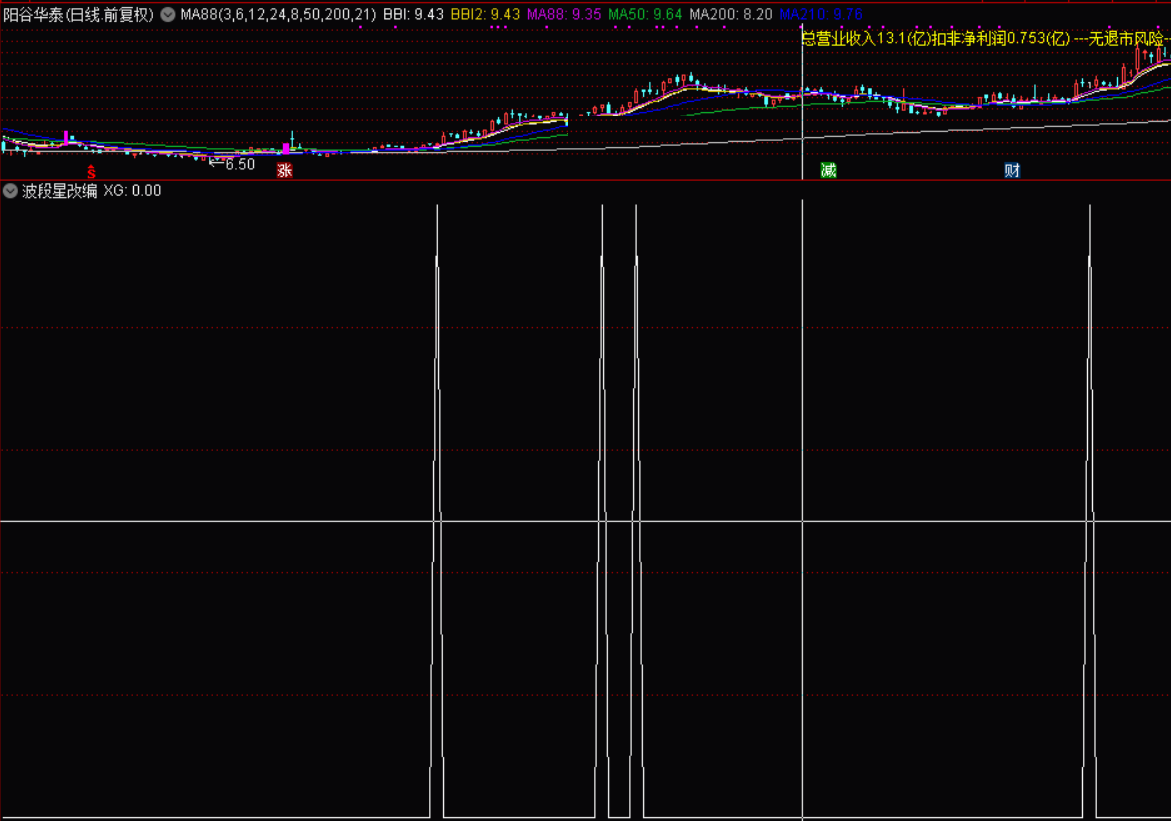Open the main chart indicator dropdown arrow

(x=168, y=14)
